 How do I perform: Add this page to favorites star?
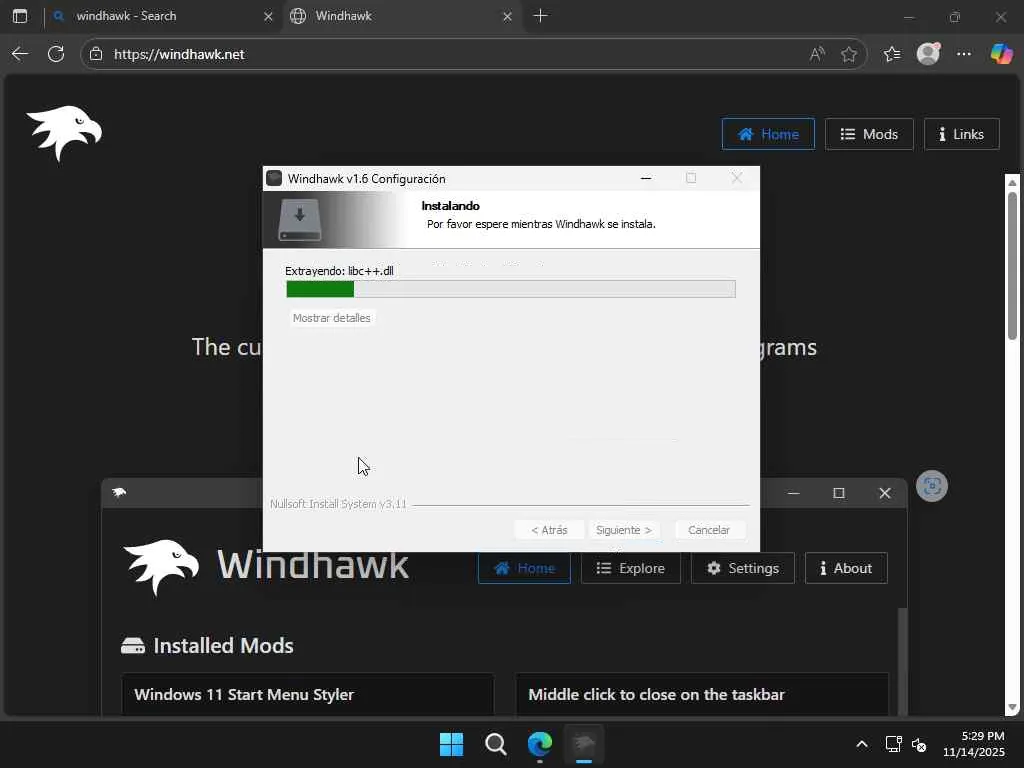point(848,54)
